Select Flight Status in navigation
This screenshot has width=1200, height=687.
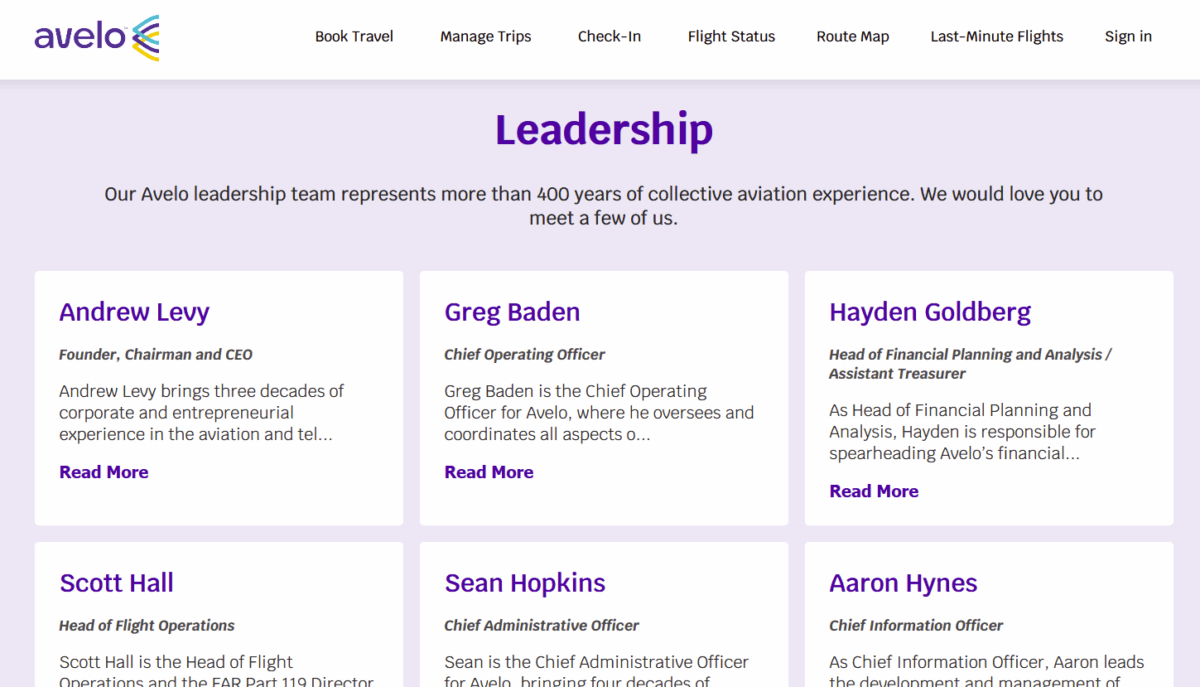[x=731, y=37]
